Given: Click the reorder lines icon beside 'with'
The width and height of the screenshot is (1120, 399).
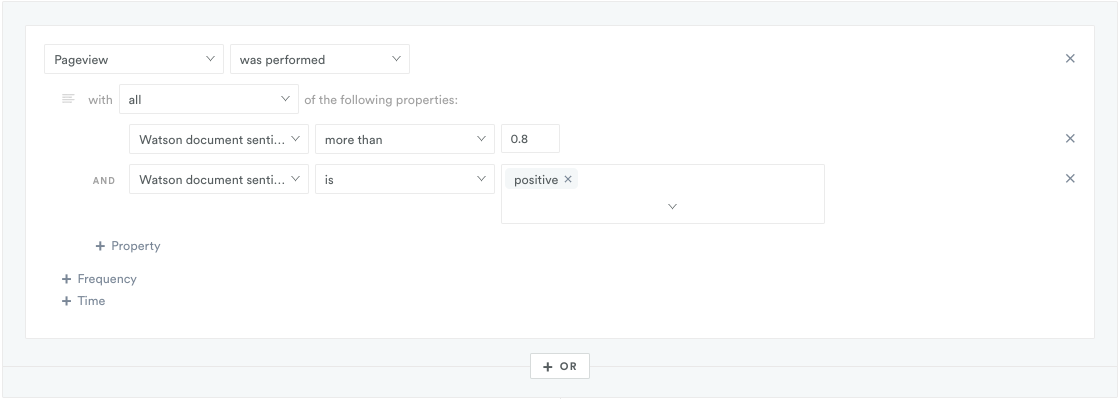Looking at the screenshot, I should pos(69,99).
